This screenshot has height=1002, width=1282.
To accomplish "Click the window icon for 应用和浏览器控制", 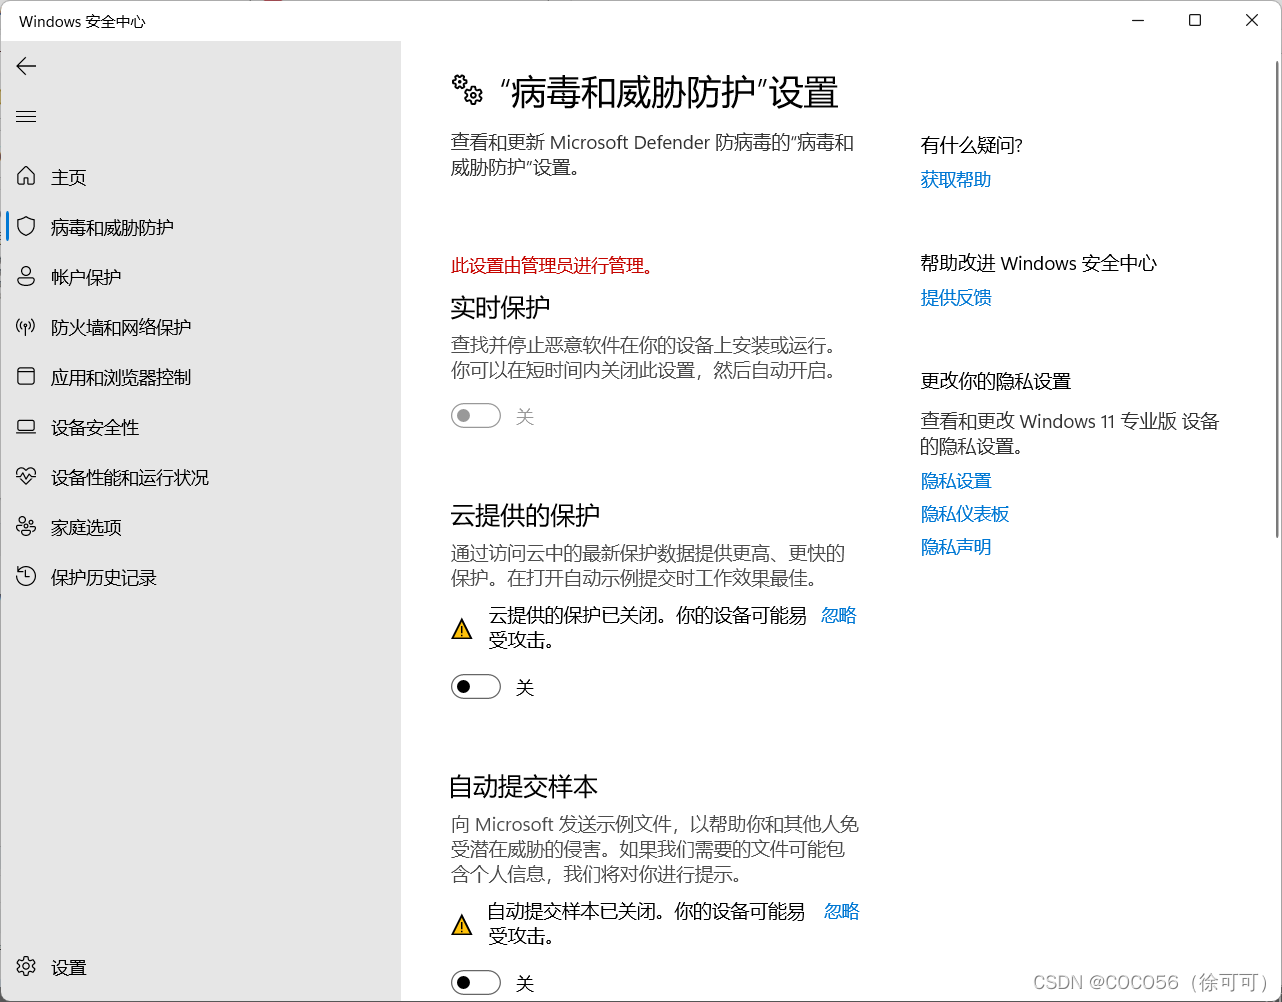I will point(26,377).
